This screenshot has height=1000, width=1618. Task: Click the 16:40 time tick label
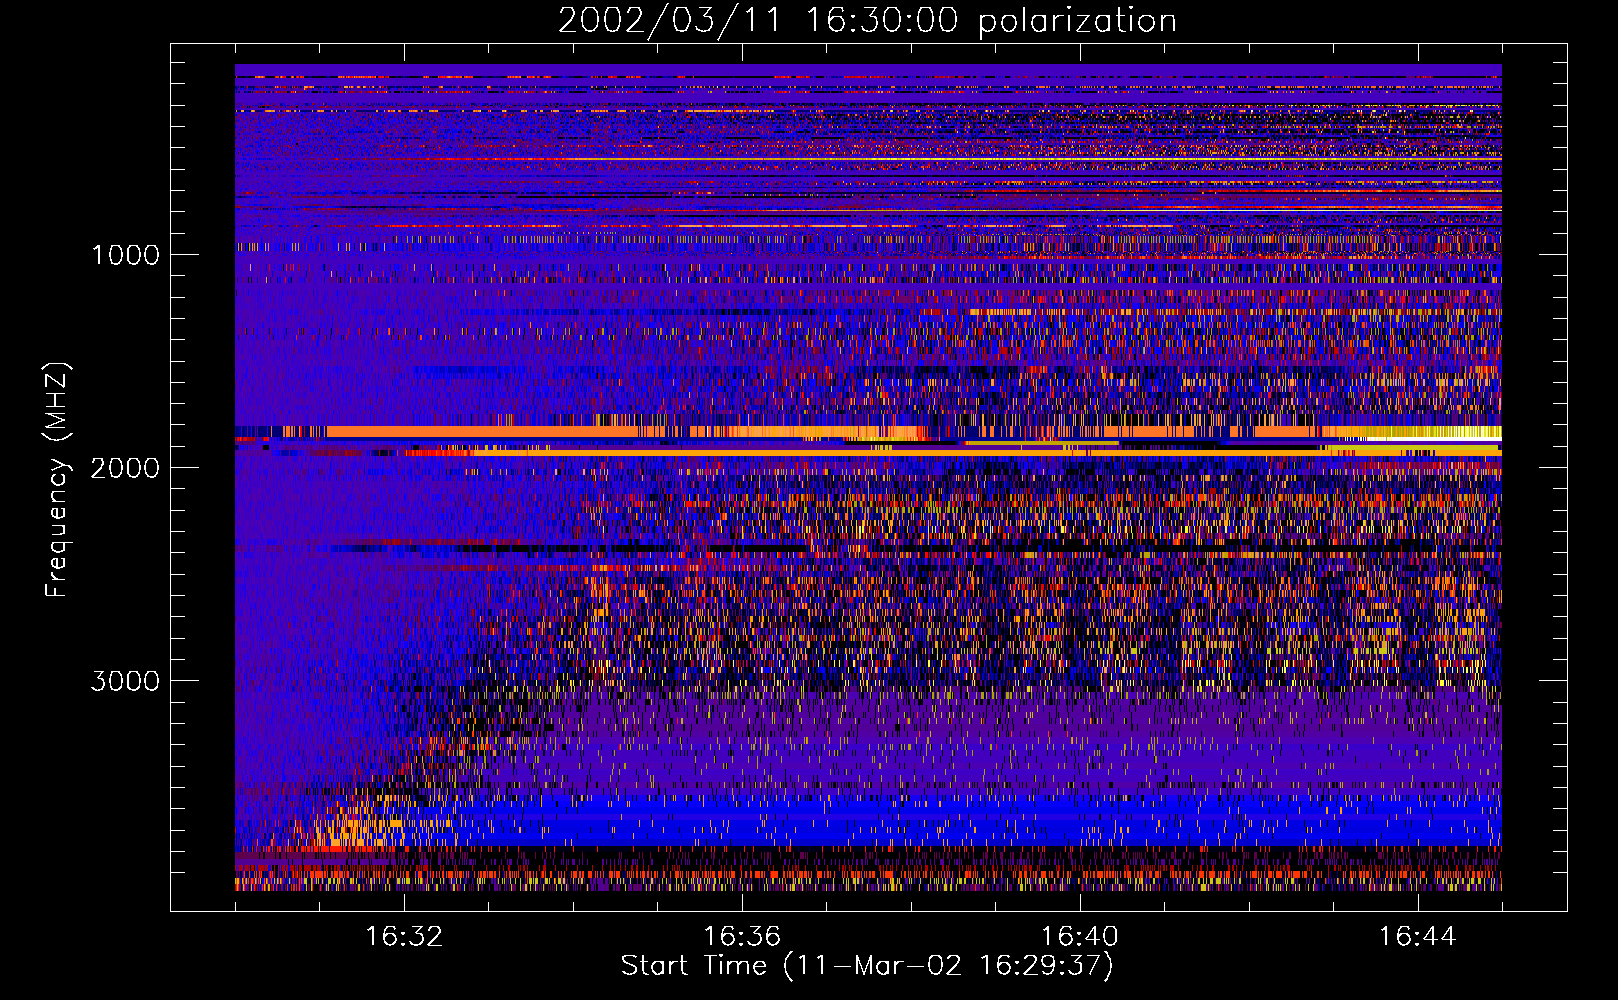[1080, 937]
